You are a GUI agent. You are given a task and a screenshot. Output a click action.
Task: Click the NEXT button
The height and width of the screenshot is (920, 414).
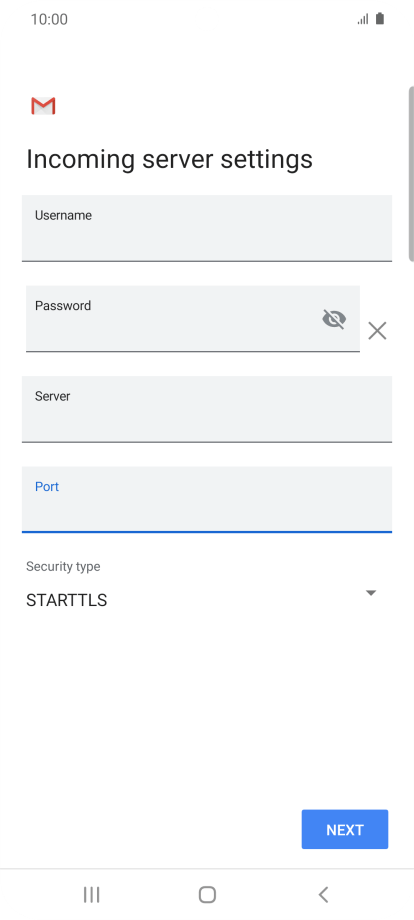[345, 830]
